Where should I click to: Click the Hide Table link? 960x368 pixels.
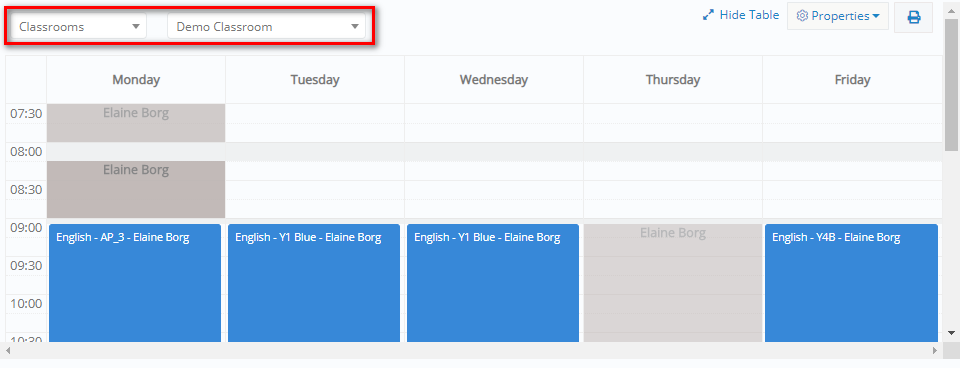pyautogui.click(x=749, y=15)
